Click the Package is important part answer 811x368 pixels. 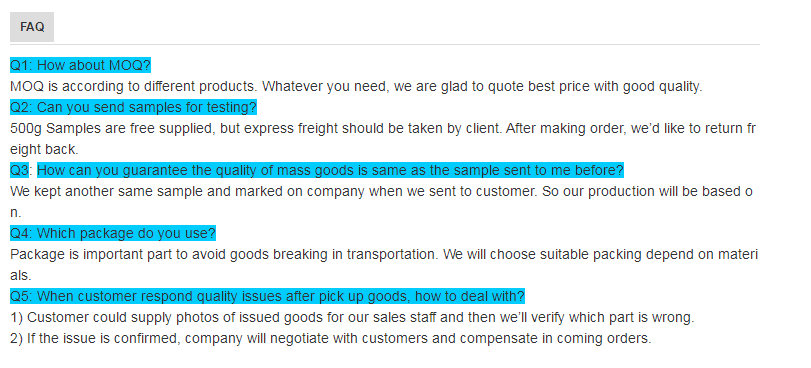click(384, 255)
